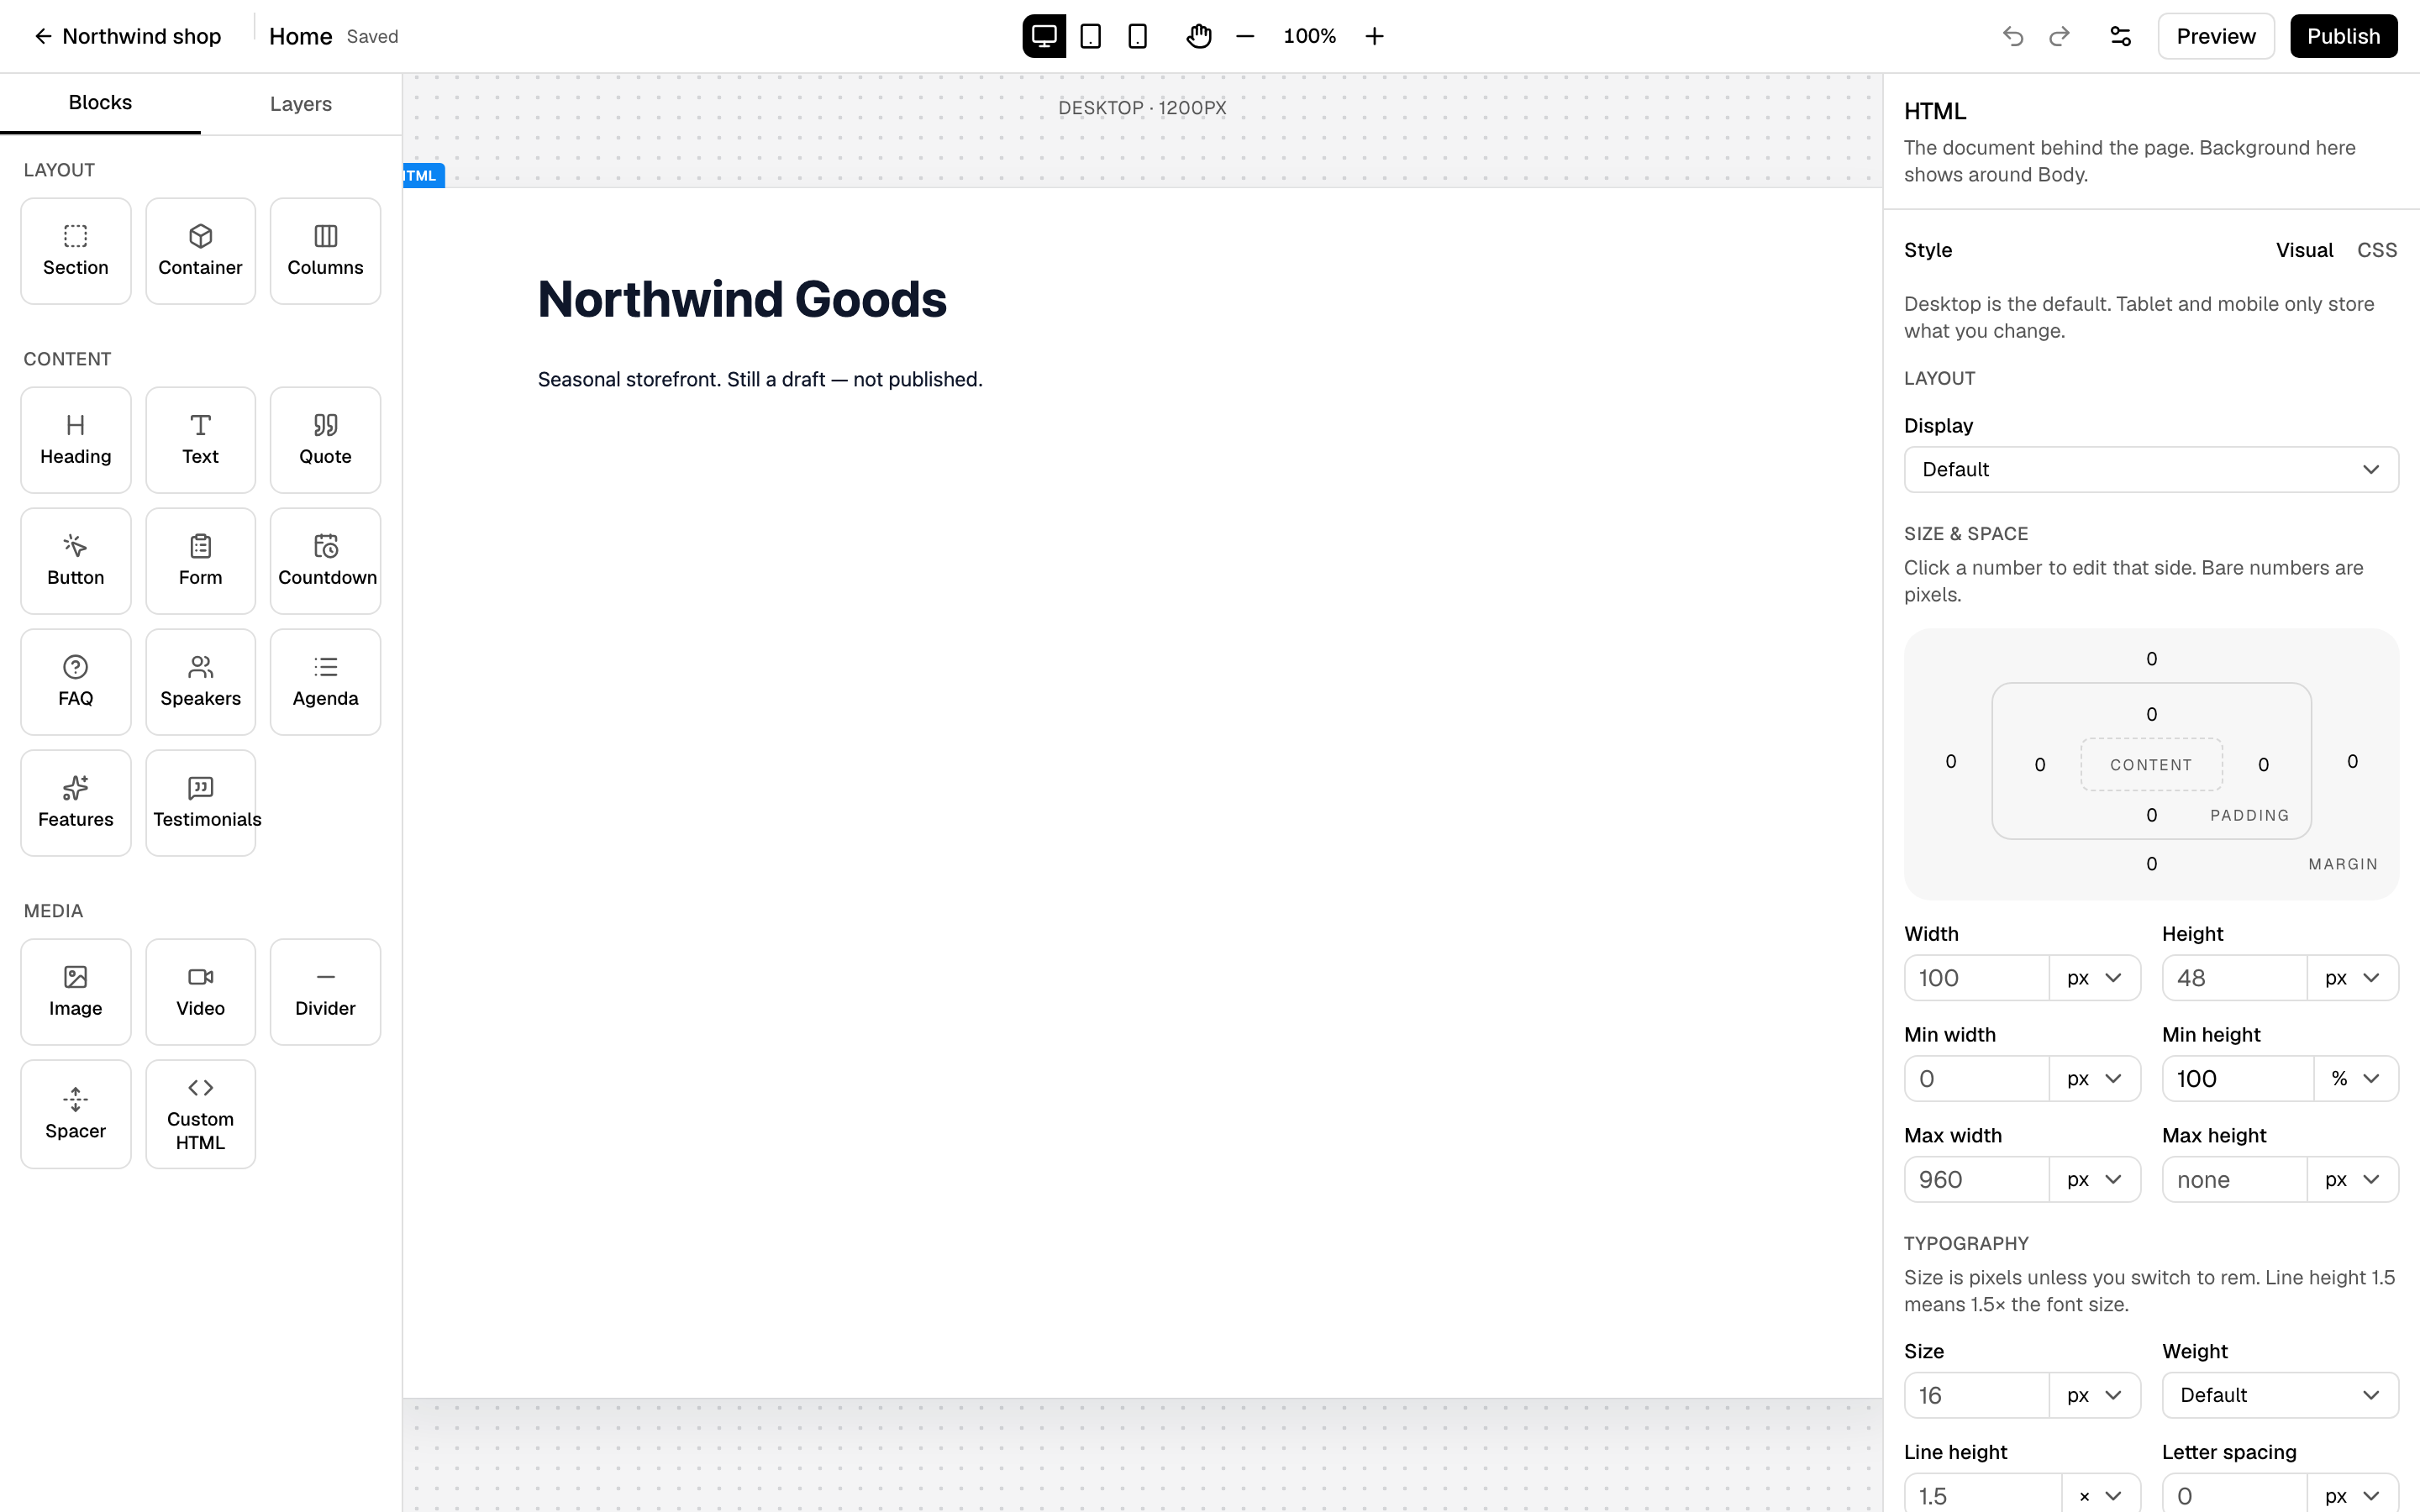Change Width unit dropdown
2420x1512 pixels.
2094,978
